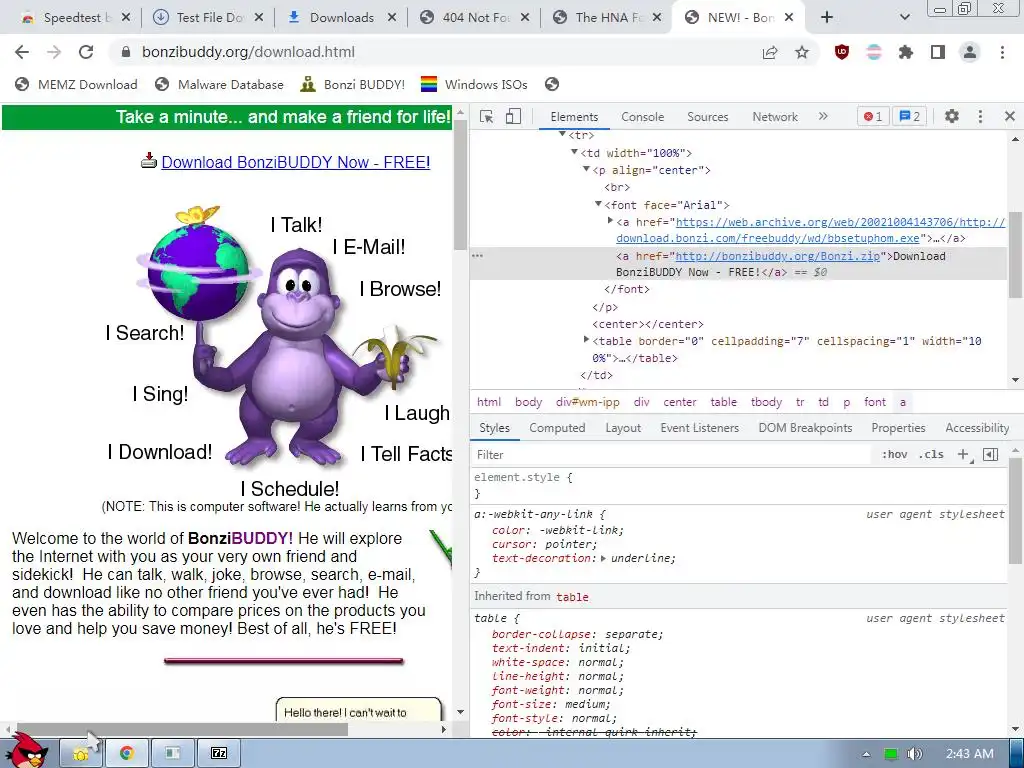
Task: Collapse the p align="center" node
Action: (x=586, y=169)
